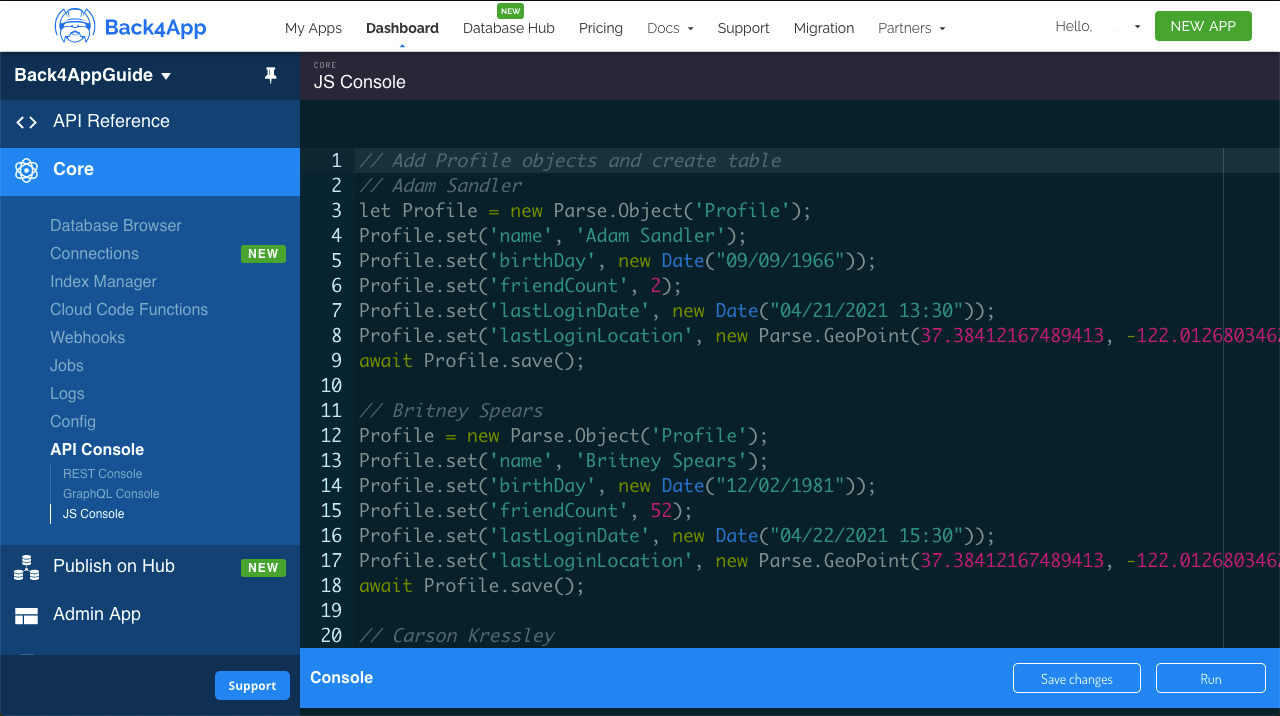The width and height of the screenshot is (1280, 716).
Task: Open the Pricing page
Action: coord(601,28)
